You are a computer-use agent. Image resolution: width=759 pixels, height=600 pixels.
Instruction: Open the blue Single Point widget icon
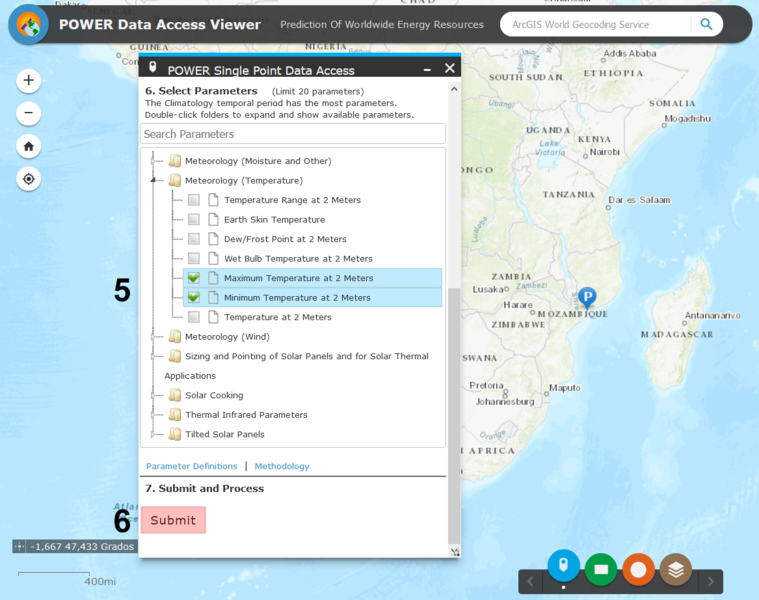(x=563, y=566)
